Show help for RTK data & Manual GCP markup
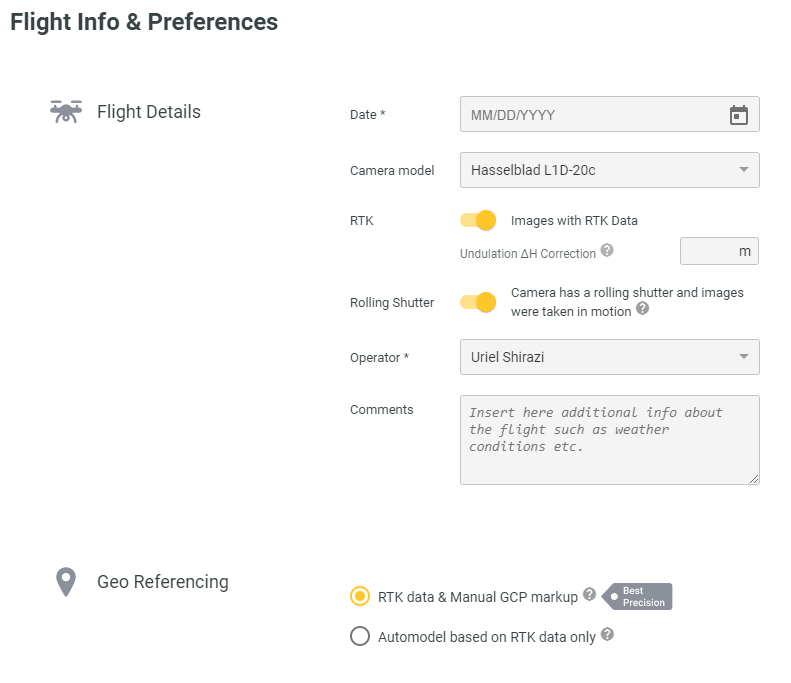 click(589, 594)
